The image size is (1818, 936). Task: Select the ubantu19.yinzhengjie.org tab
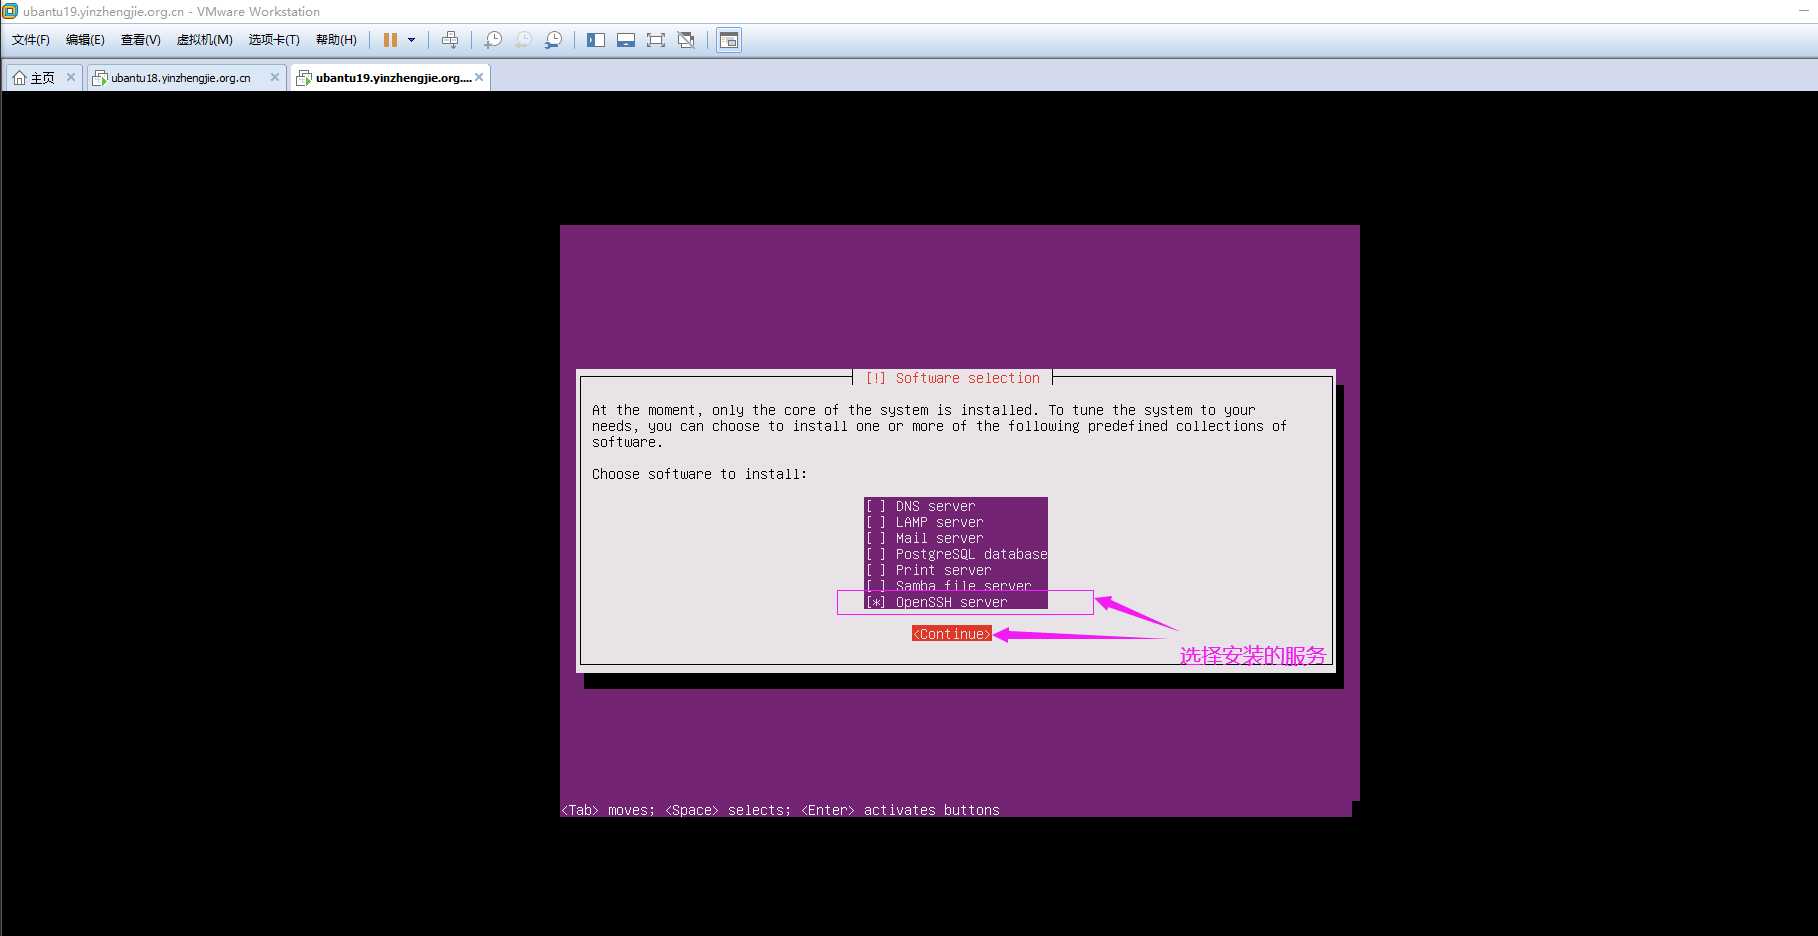393,78
